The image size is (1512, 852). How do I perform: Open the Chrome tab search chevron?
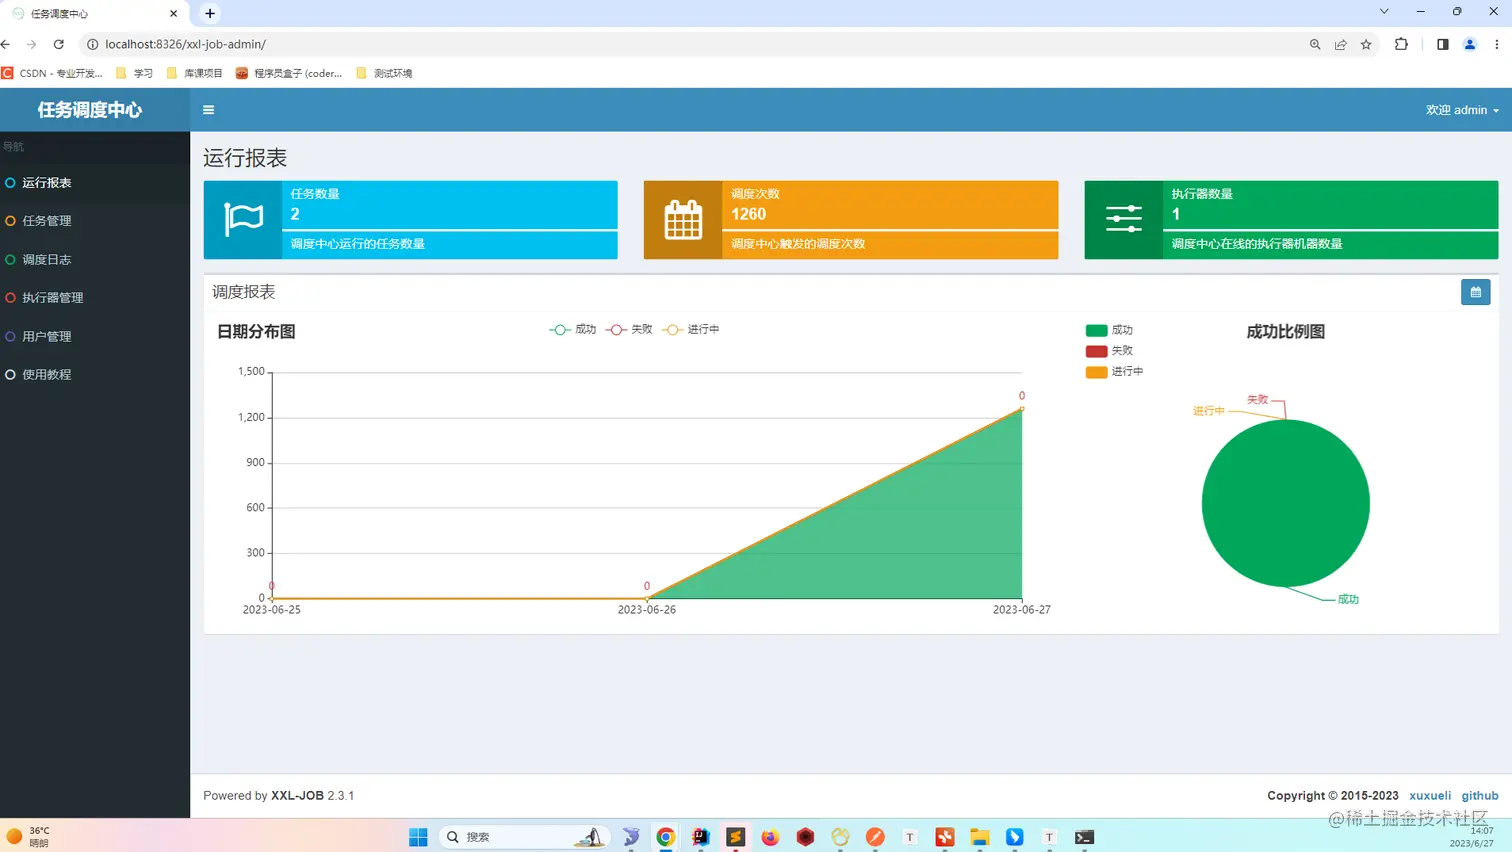click(x=1384, y=12)
